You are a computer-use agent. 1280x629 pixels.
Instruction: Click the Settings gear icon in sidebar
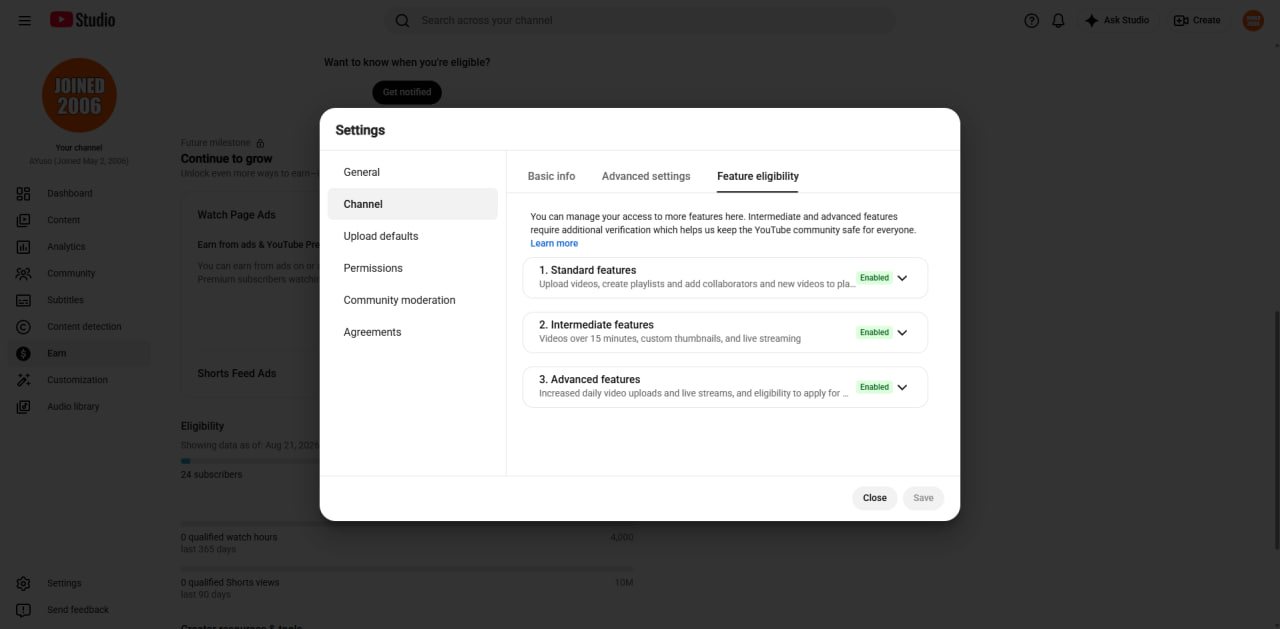[24, 583]
